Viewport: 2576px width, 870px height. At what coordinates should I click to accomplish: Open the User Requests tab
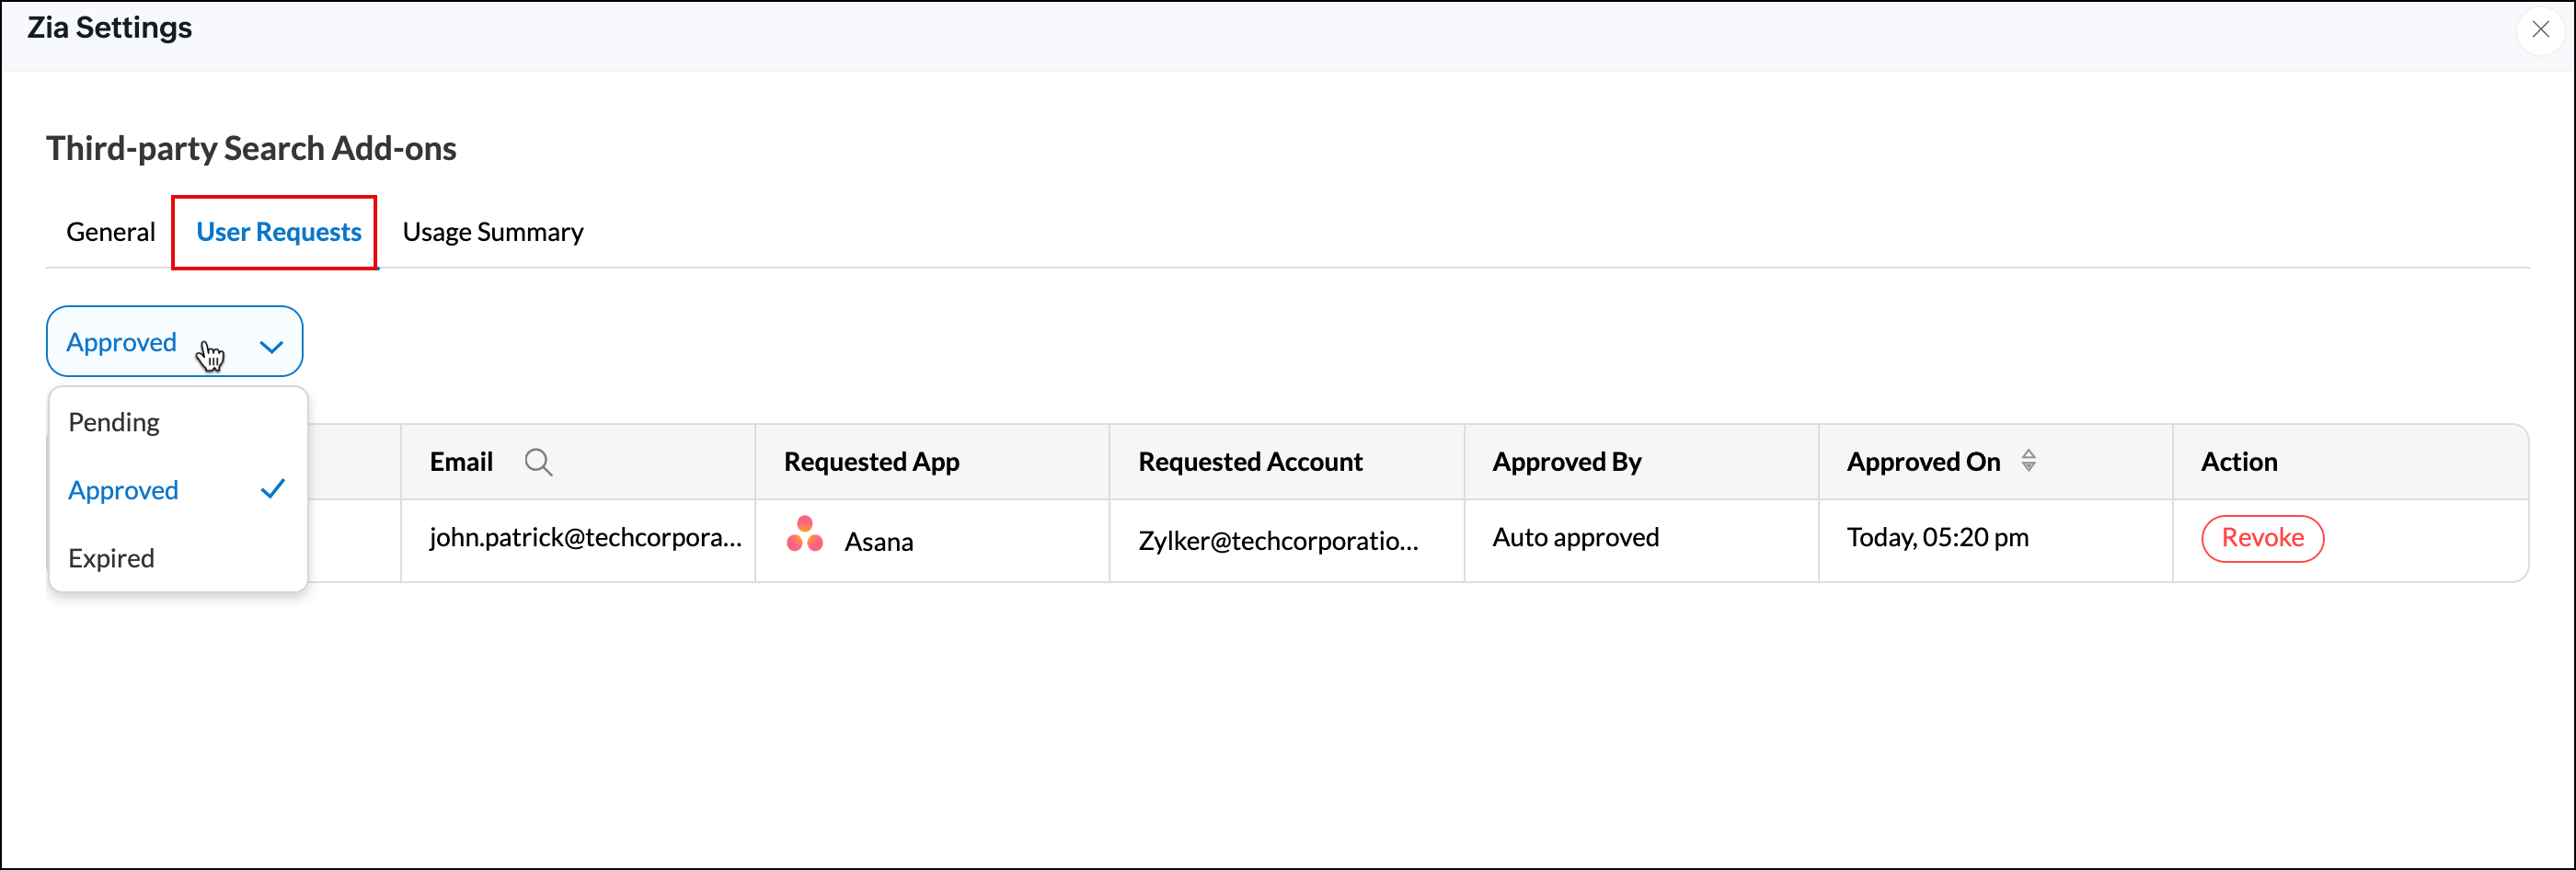tap(278, 232)
